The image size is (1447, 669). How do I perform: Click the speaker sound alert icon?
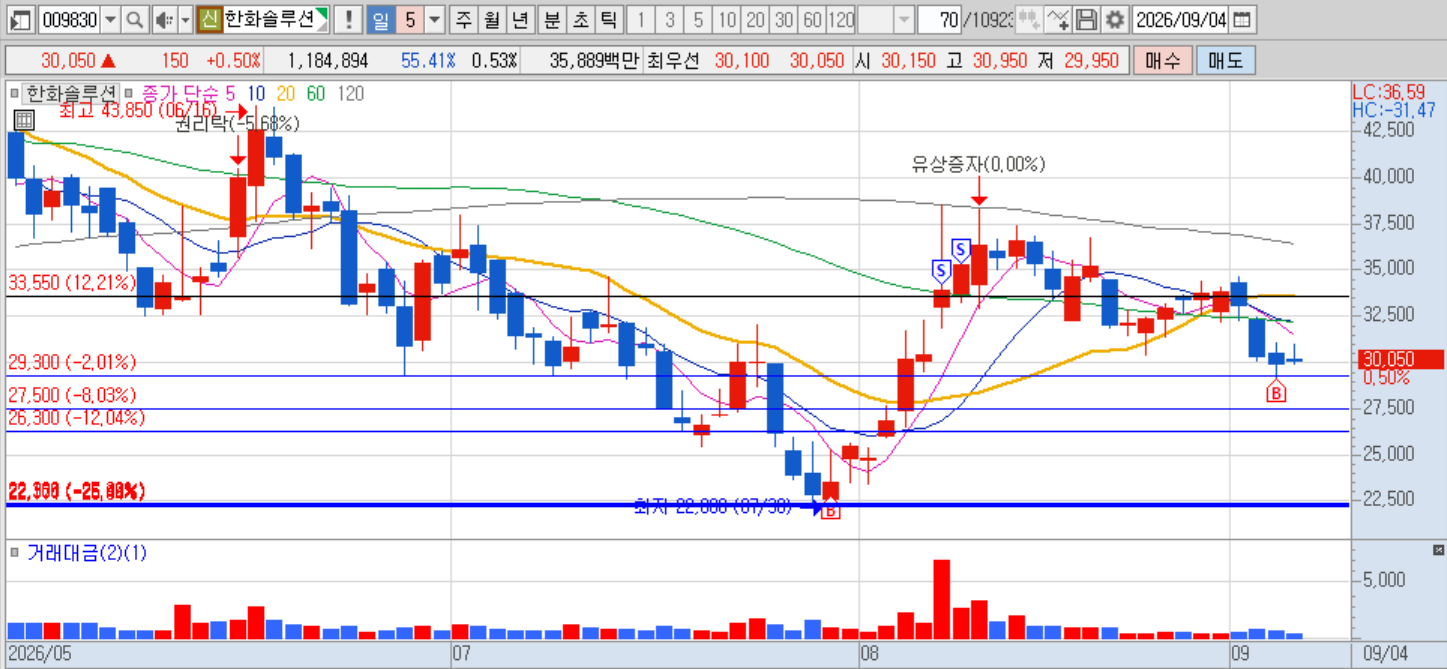click(x=164, y=19)
